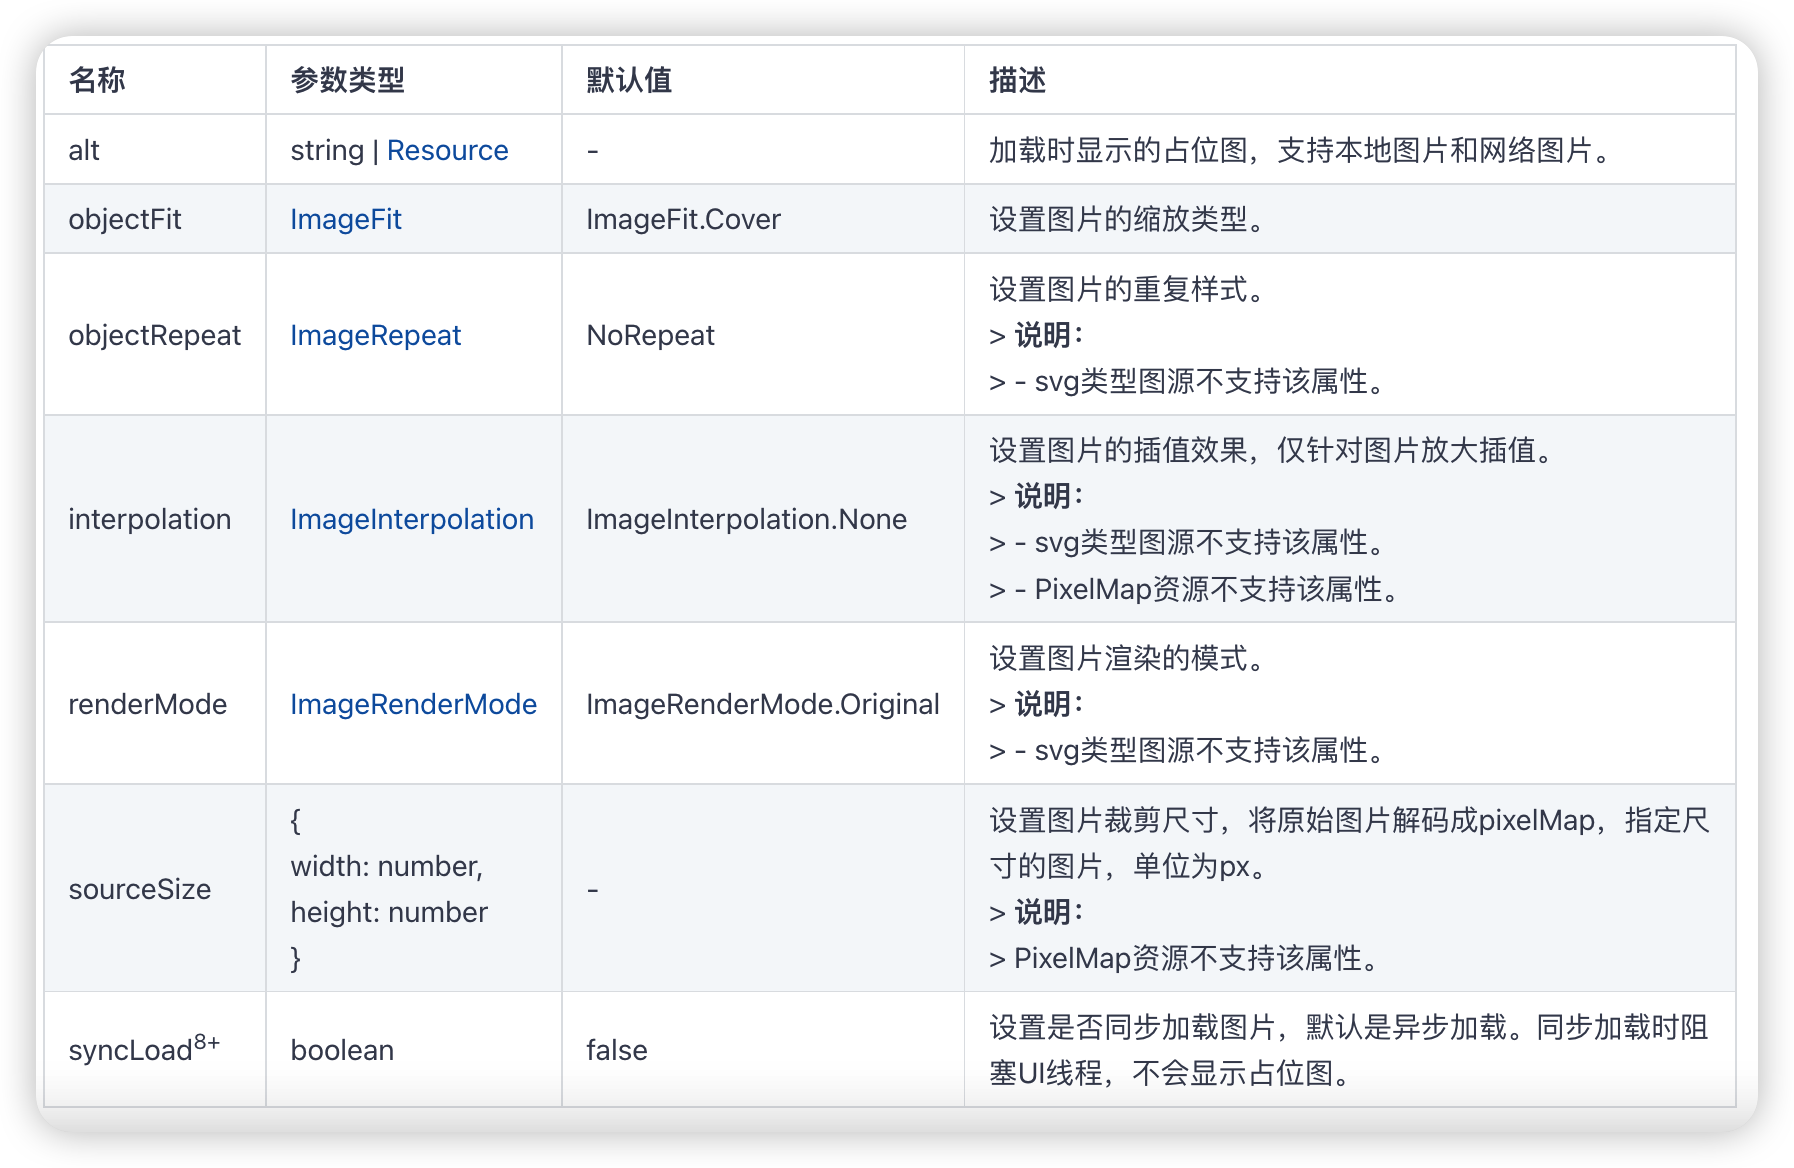Viewport: 1794px width, 1168px height.
Task: Click description 设置图片裁剪尺寸
Action: pyautogui.click(x=1350, y=843)
